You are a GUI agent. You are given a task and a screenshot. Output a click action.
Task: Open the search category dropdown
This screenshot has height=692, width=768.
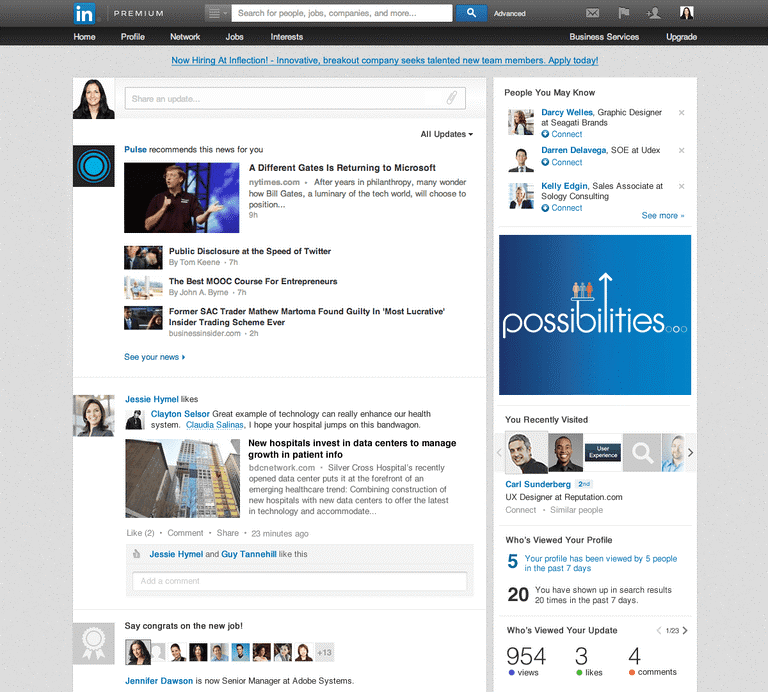click(217, 13)
